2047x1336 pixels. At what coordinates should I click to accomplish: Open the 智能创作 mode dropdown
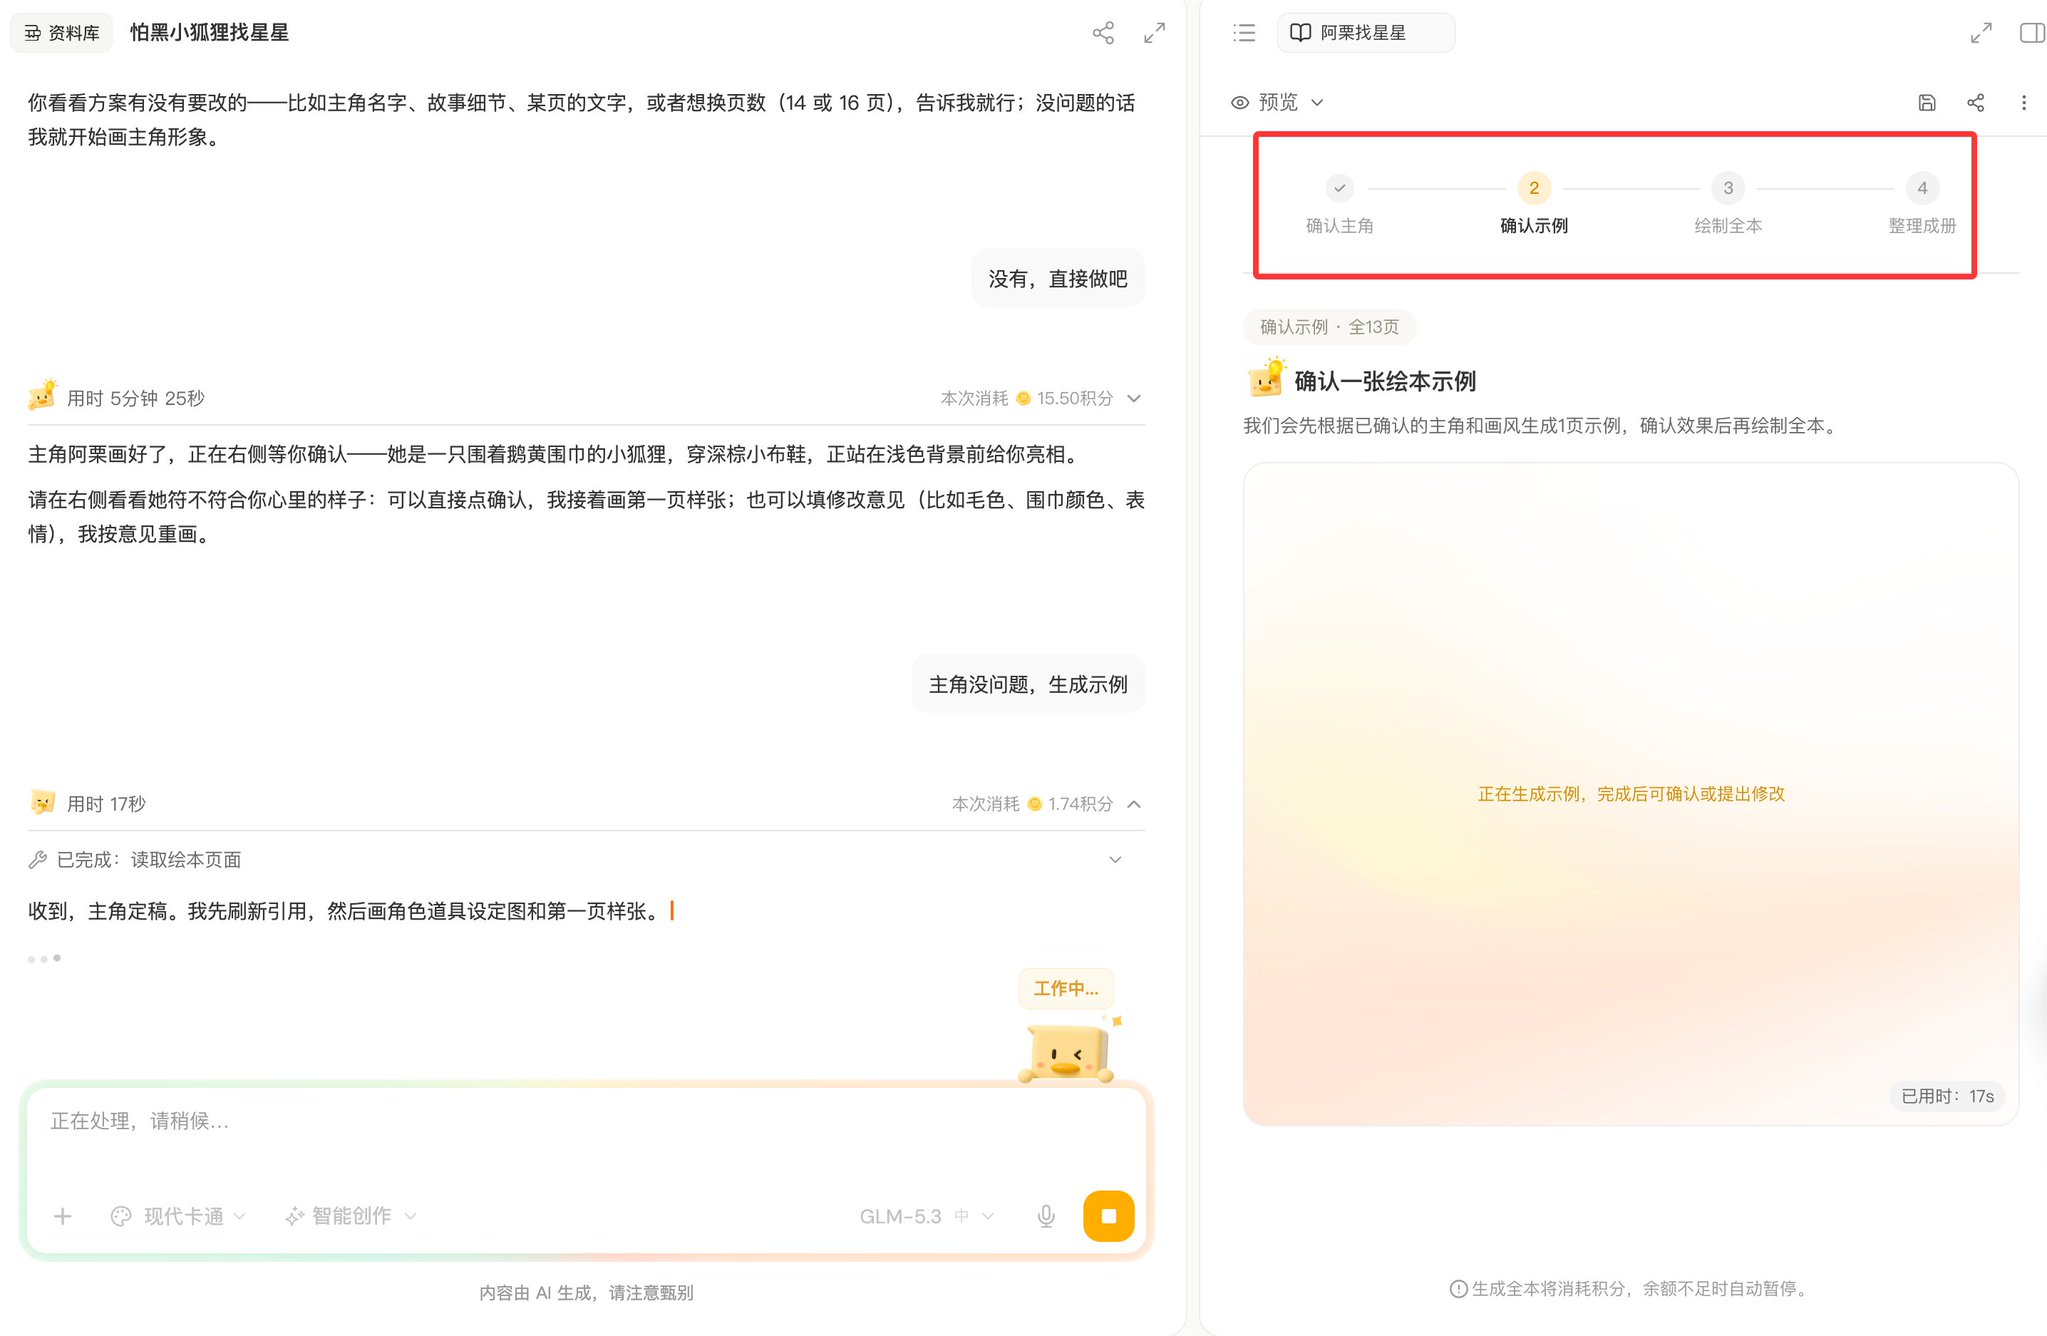351,1216
